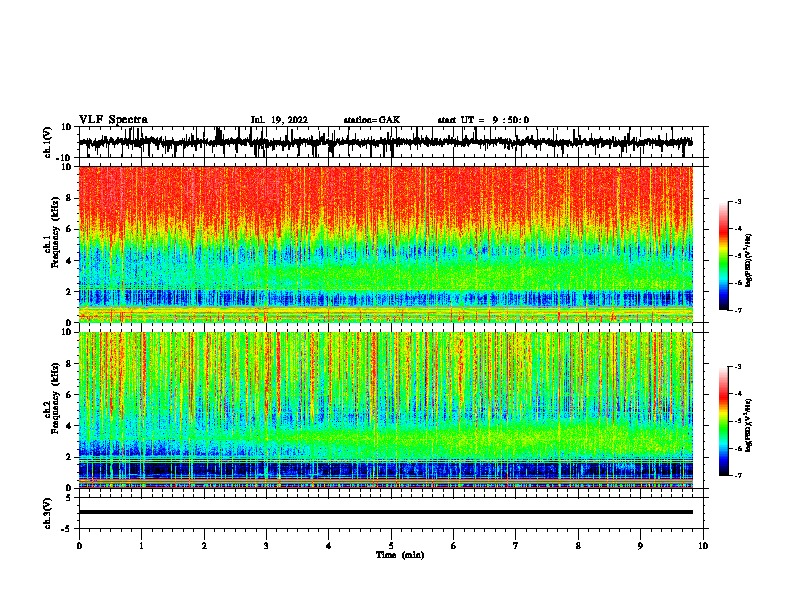Click the "6" kHz tick on ch.2 spectrogram
The image size is (792, 612).
point(69,395)
